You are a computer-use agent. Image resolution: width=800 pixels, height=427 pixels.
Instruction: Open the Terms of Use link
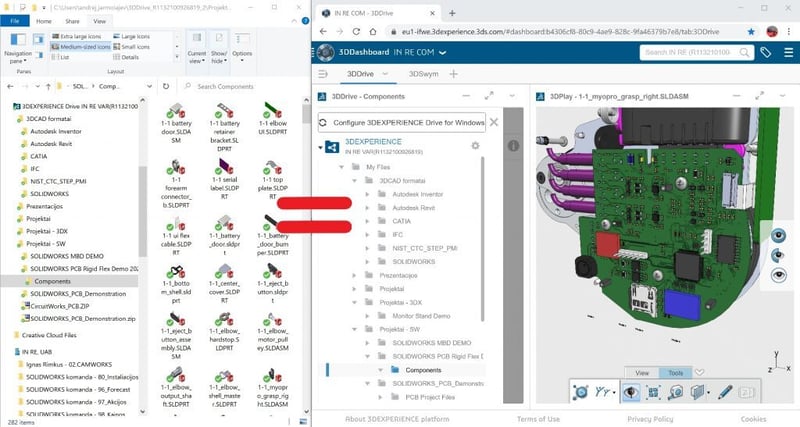click(538, 419)
